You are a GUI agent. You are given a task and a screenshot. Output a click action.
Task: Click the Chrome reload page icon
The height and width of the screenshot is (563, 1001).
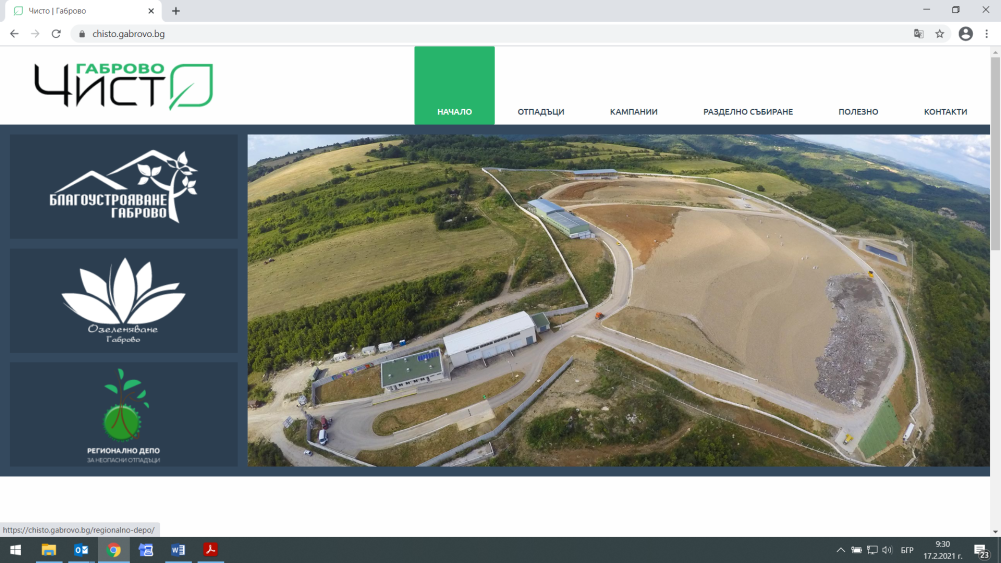tap(56, 33)
